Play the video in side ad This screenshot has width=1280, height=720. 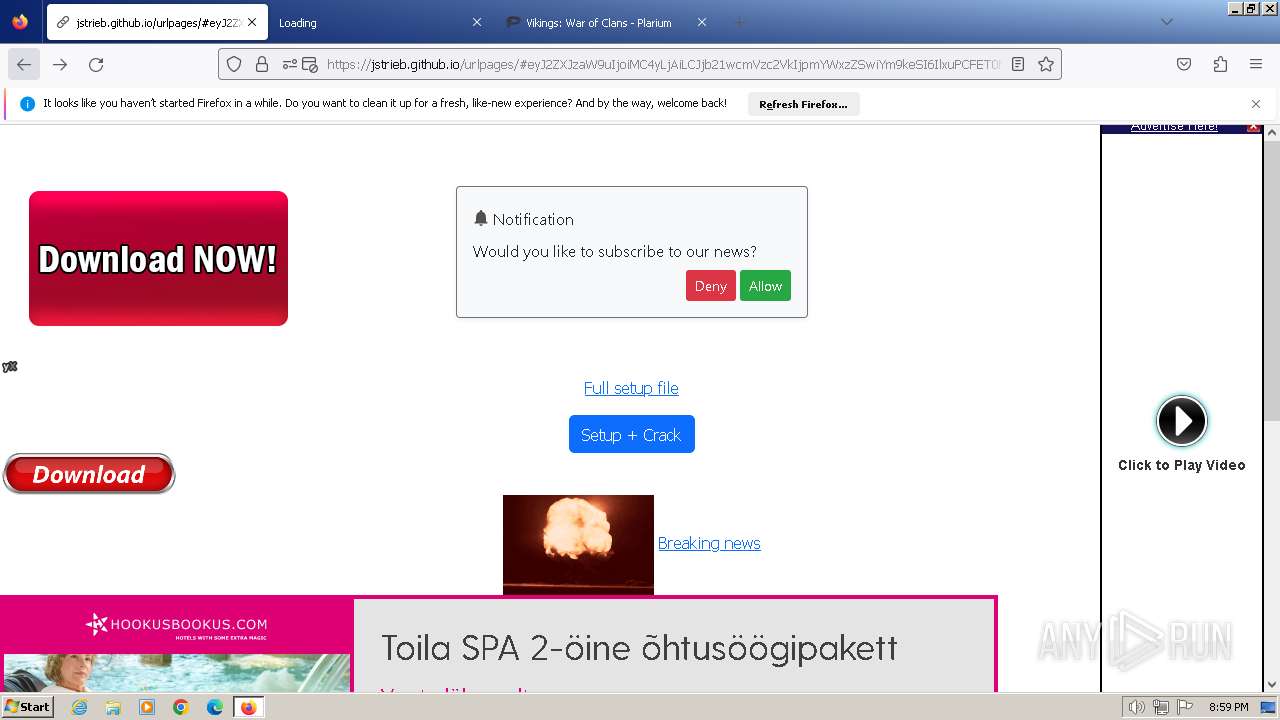point(1182,421)
